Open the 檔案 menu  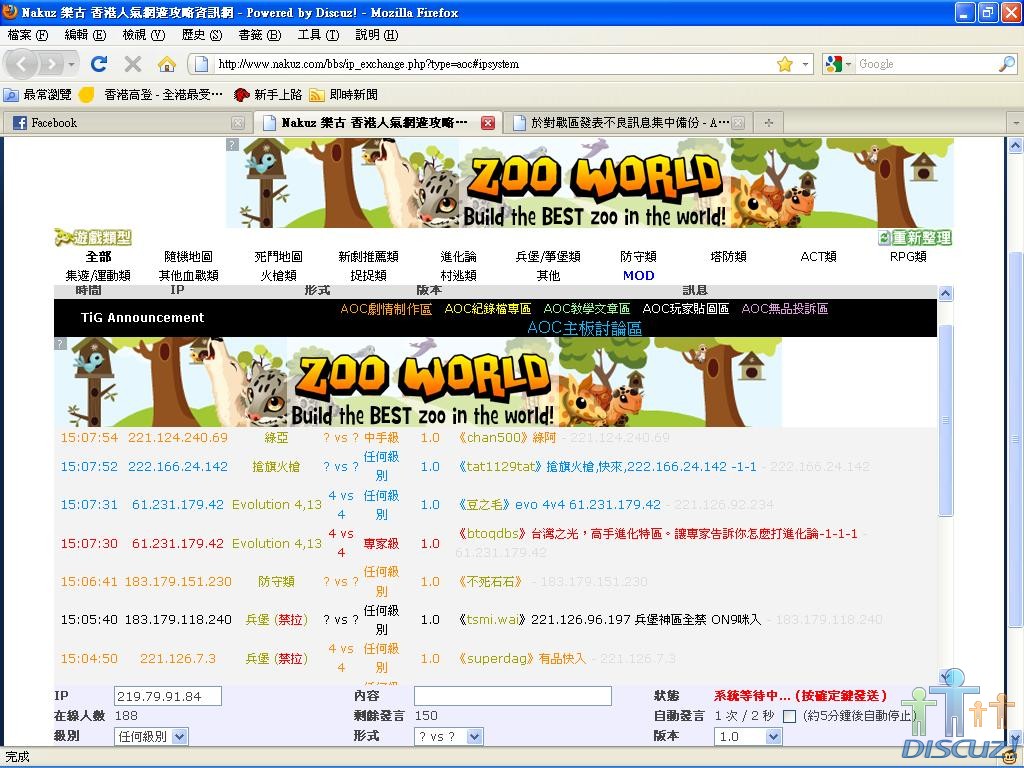tap(27, 35)
